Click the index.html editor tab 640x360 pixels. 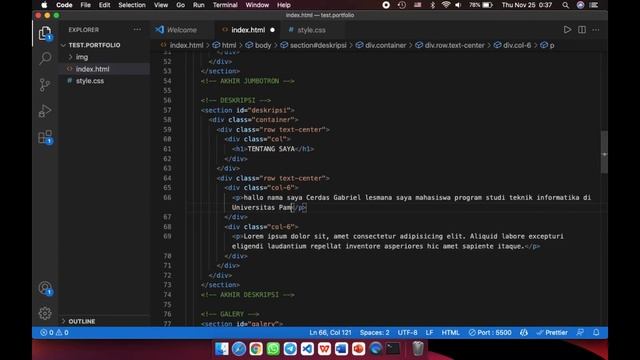pyautogui.click(x=248, y=30)
